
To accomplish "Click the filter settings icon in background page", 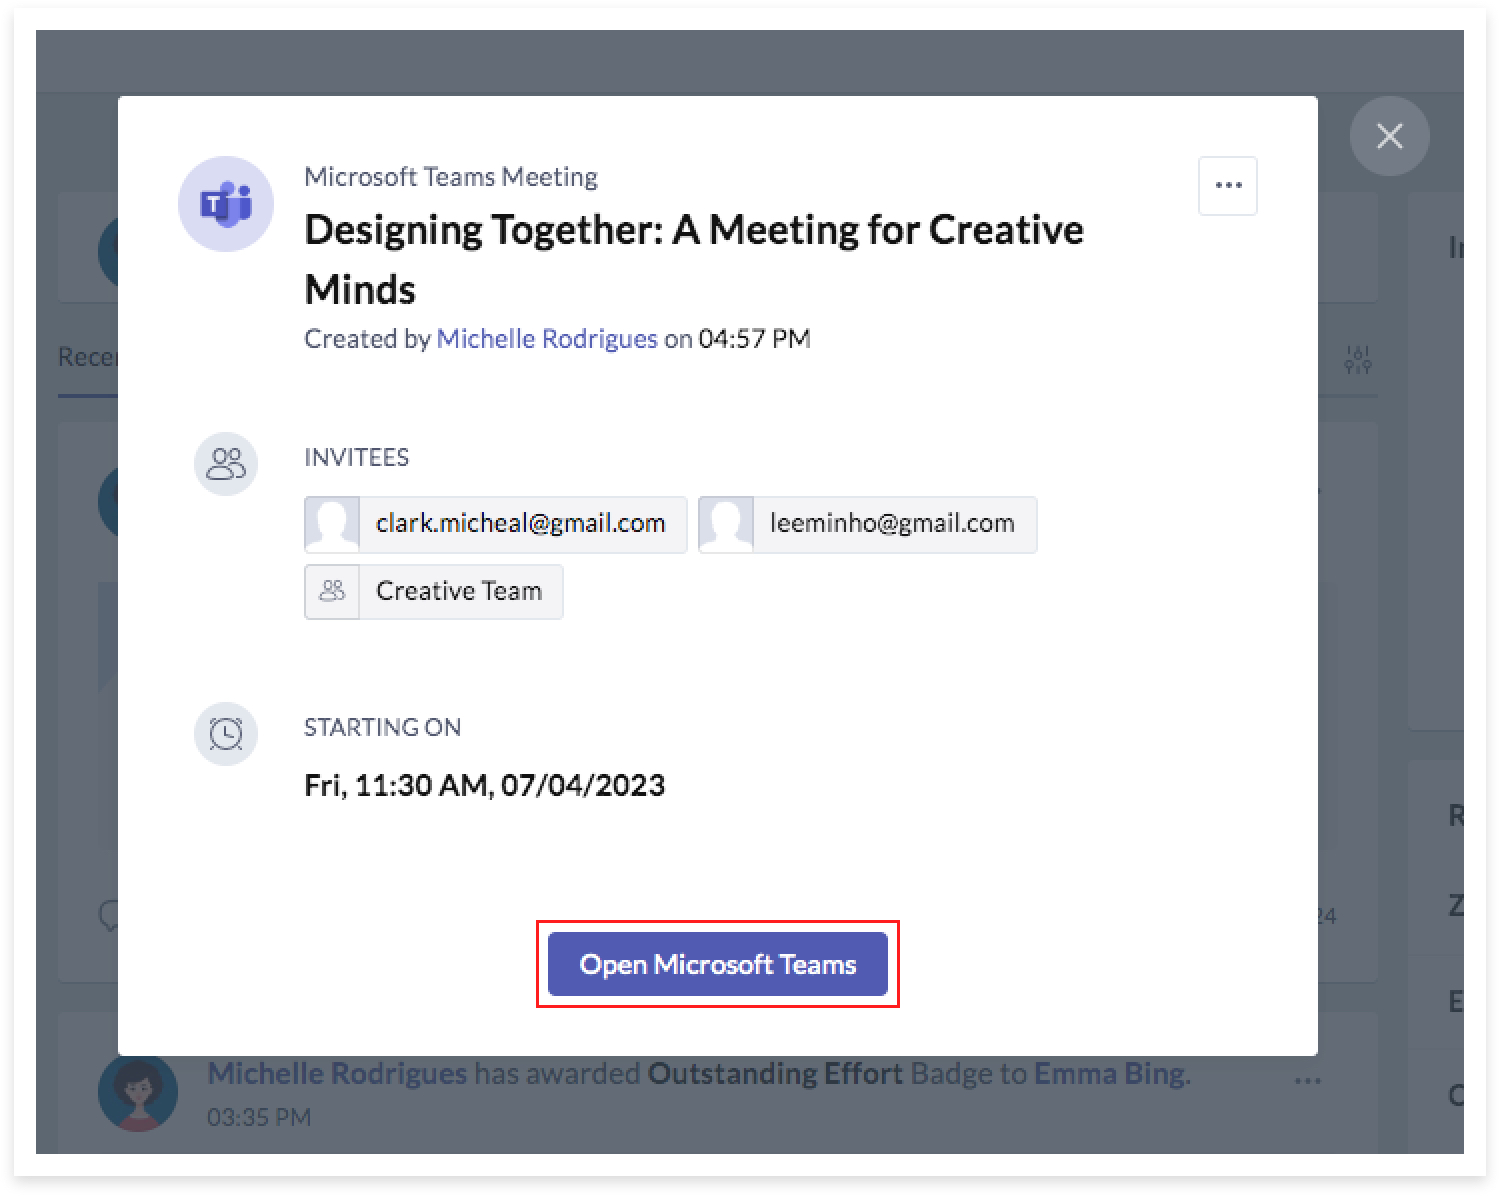I will click(x=1358, y=360).
